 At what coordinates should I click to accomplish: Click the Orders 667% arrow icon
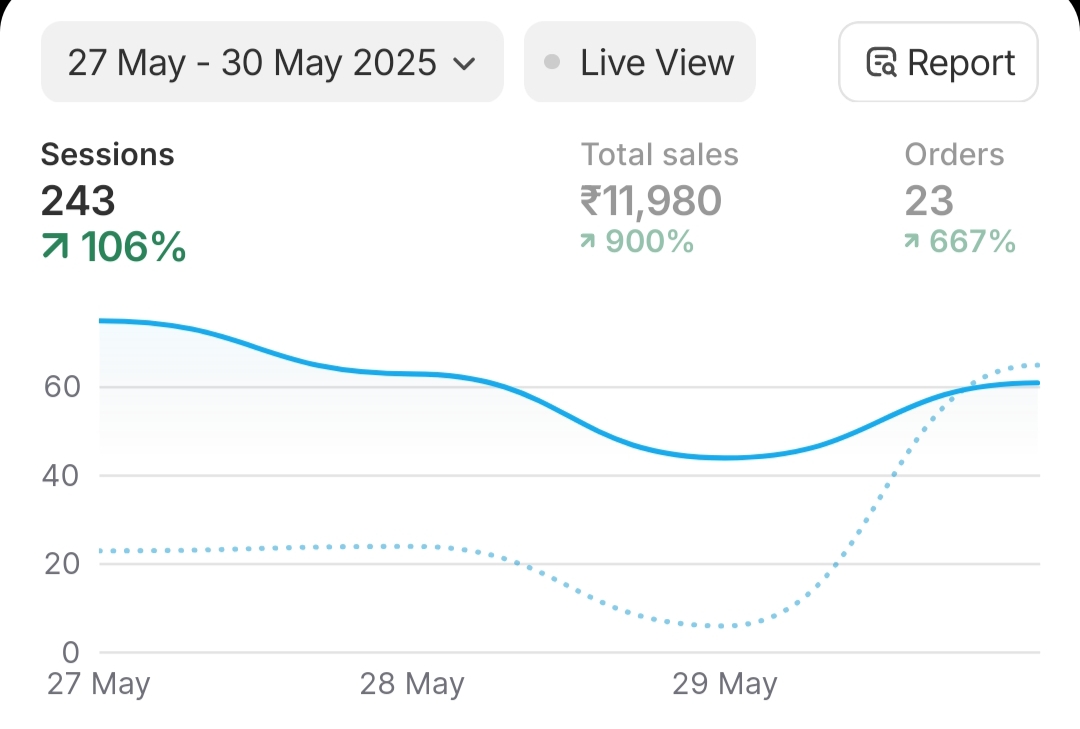click(x=912, y=241)
